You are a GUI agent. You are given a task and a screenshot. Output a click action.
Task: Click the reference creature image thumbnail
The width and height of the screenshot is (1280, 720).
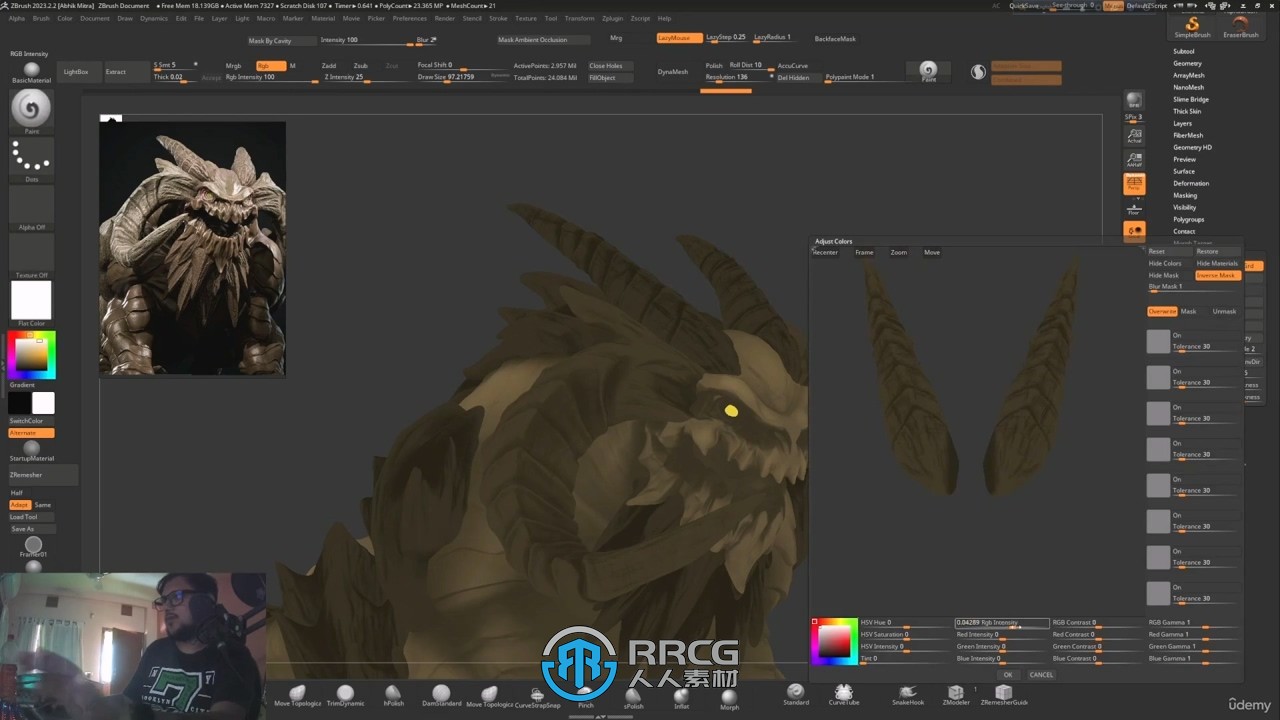click(192, 248)
